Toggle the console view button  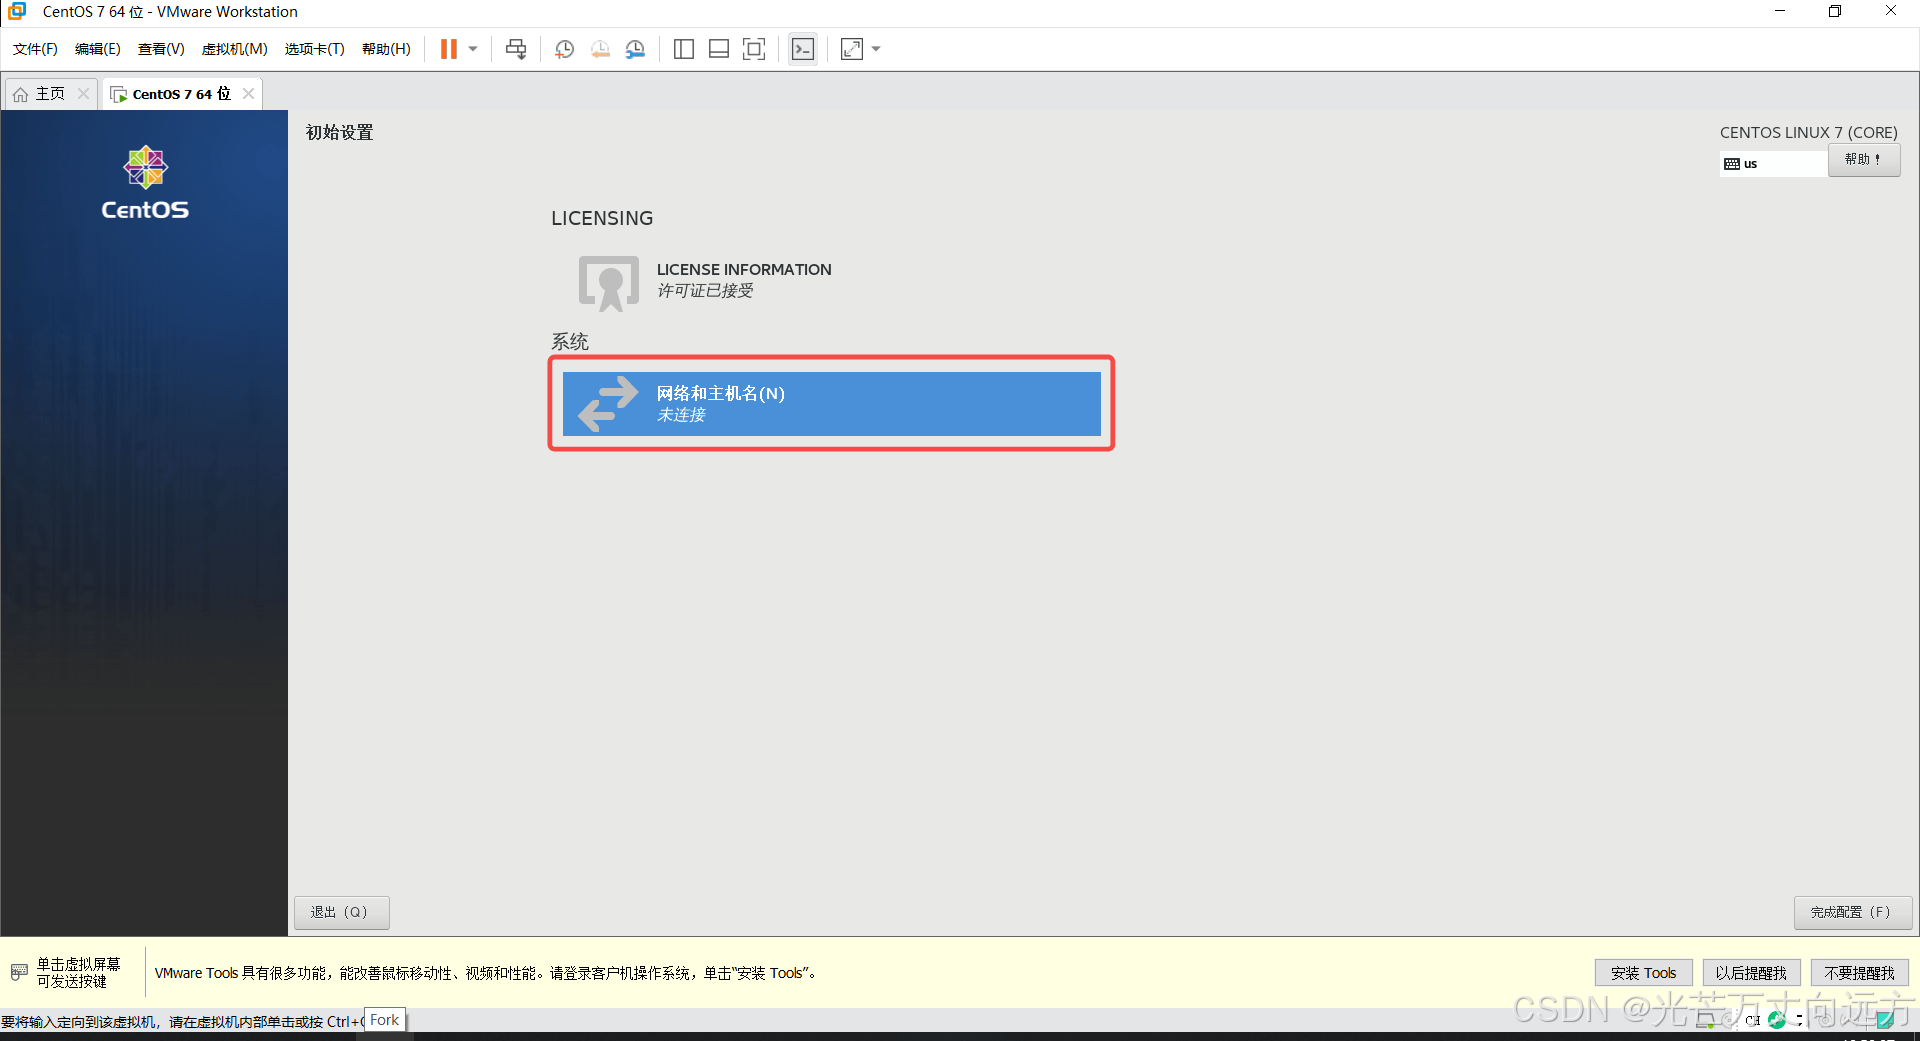[x=803, y=49]
